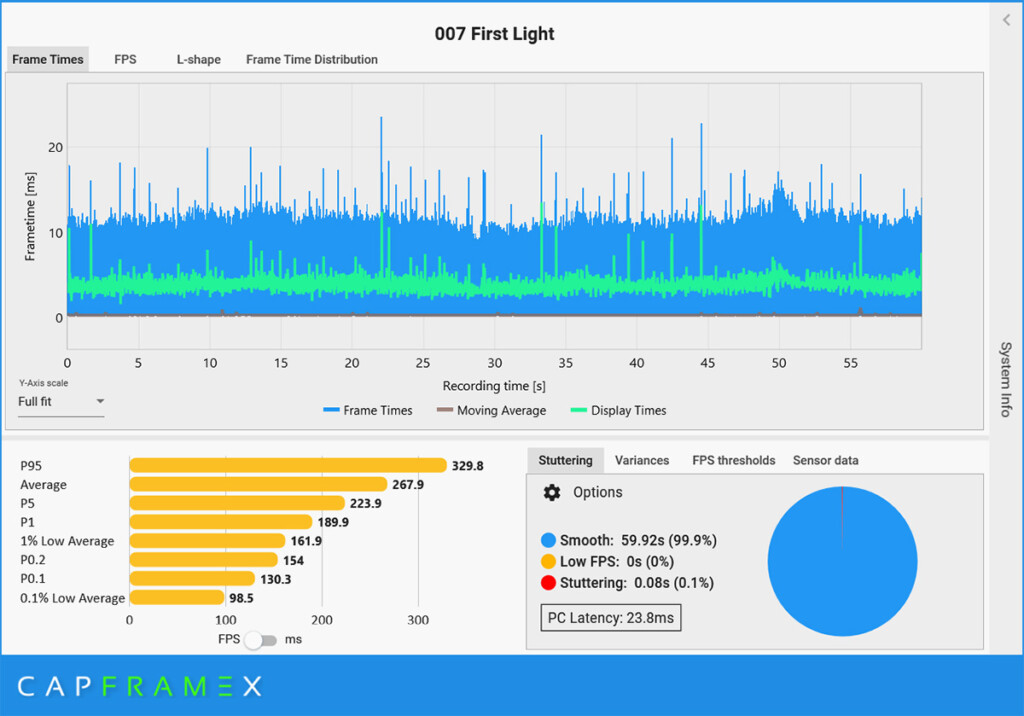
Task: Click the orange Low FPS legend dot
Action: point(549,562)
